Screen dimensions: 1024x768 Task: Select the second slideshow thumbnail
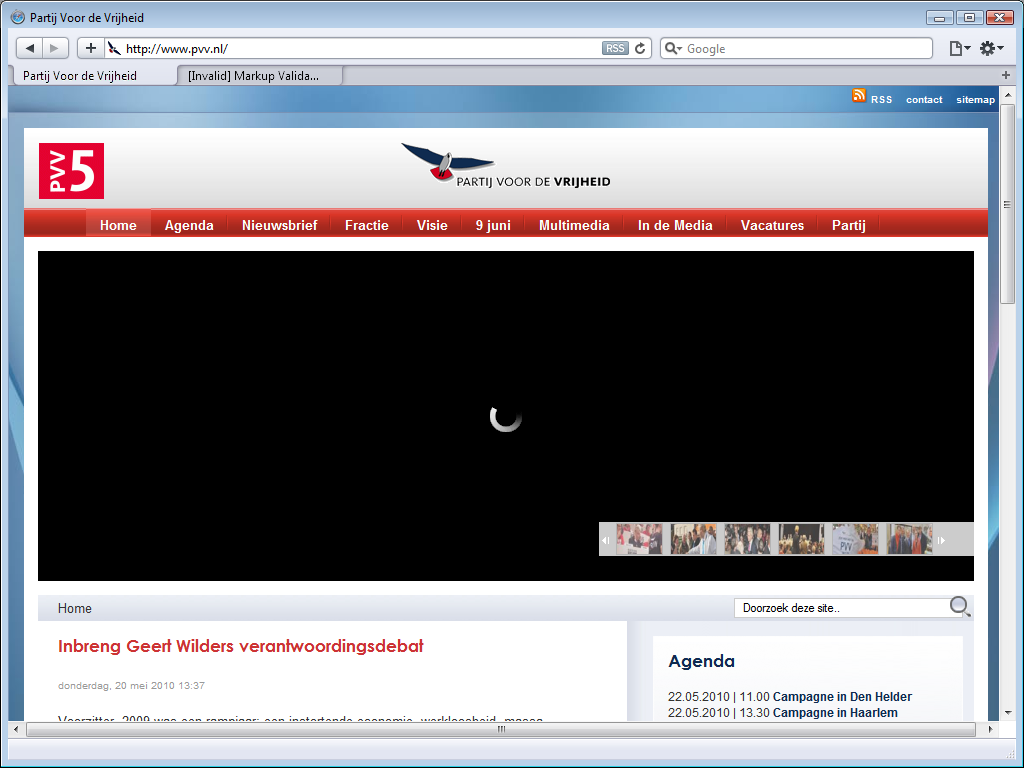[x=694, y=539]
